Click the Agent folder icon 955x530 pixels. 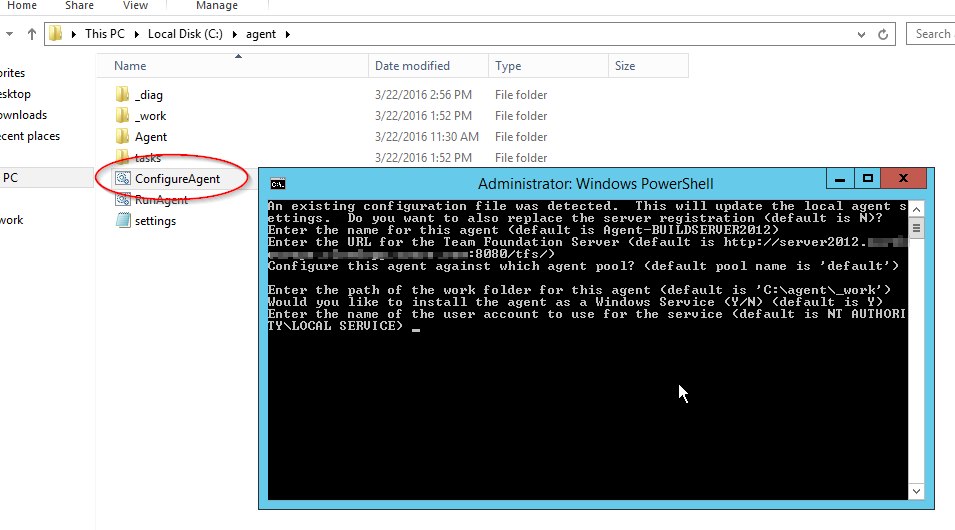122,137
